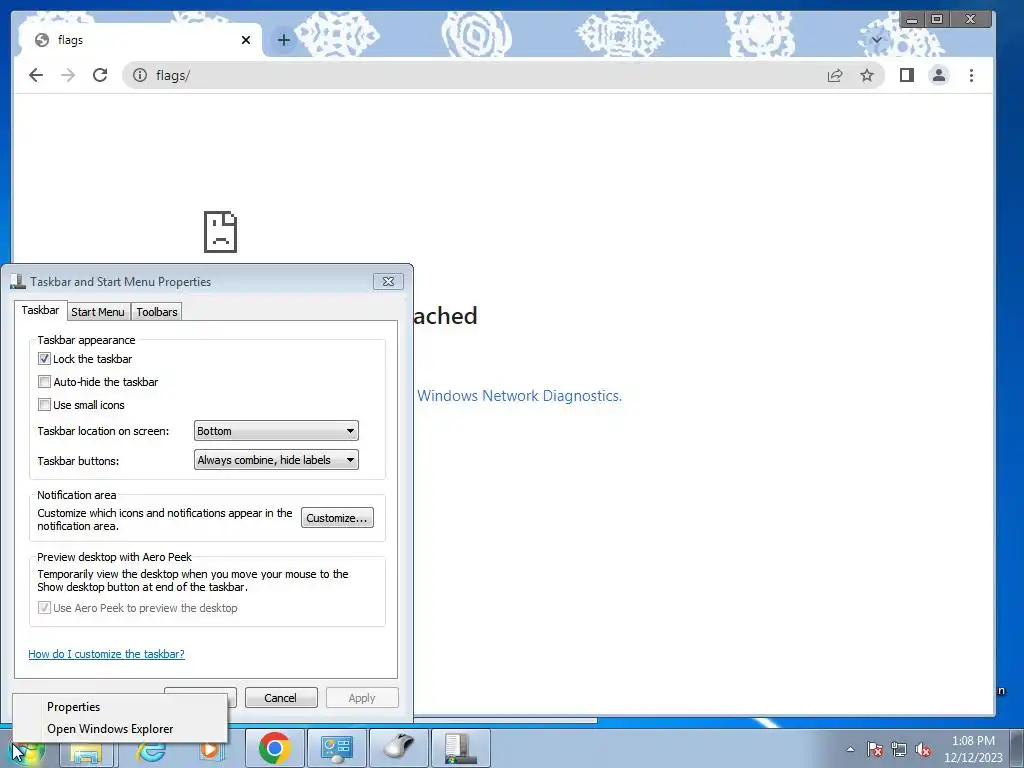Open the Chrome three-dot menu
1024x768 pixels.
tap(972, 75)
